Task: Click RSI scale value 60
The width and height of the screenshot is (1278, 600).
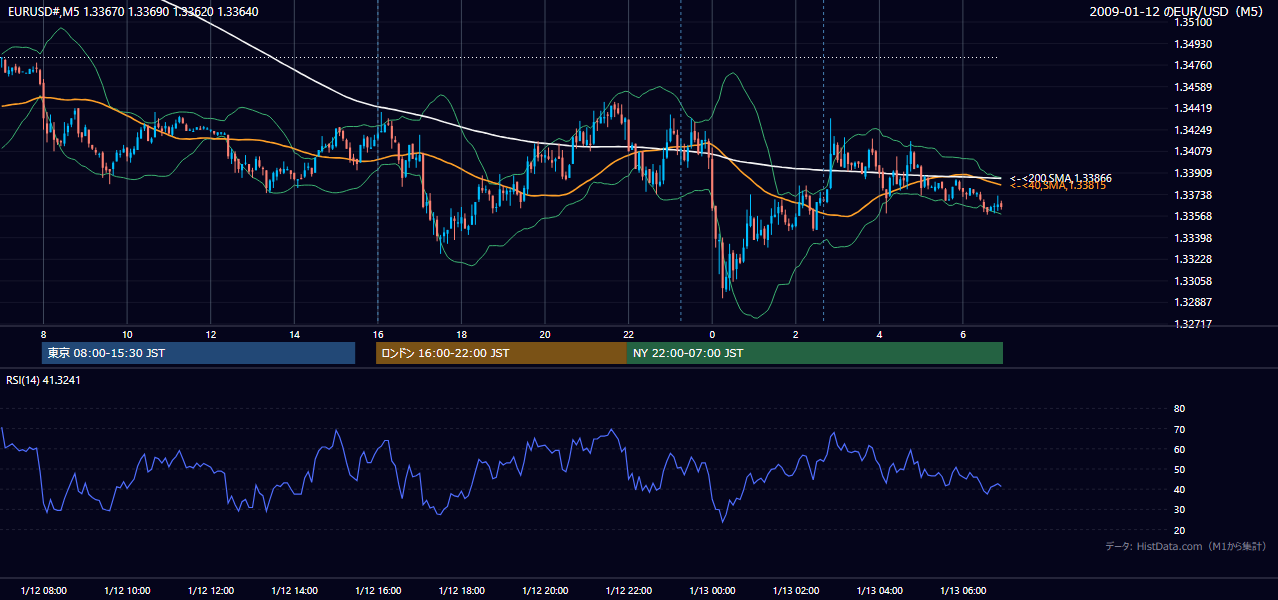Action: (1179, 449)
